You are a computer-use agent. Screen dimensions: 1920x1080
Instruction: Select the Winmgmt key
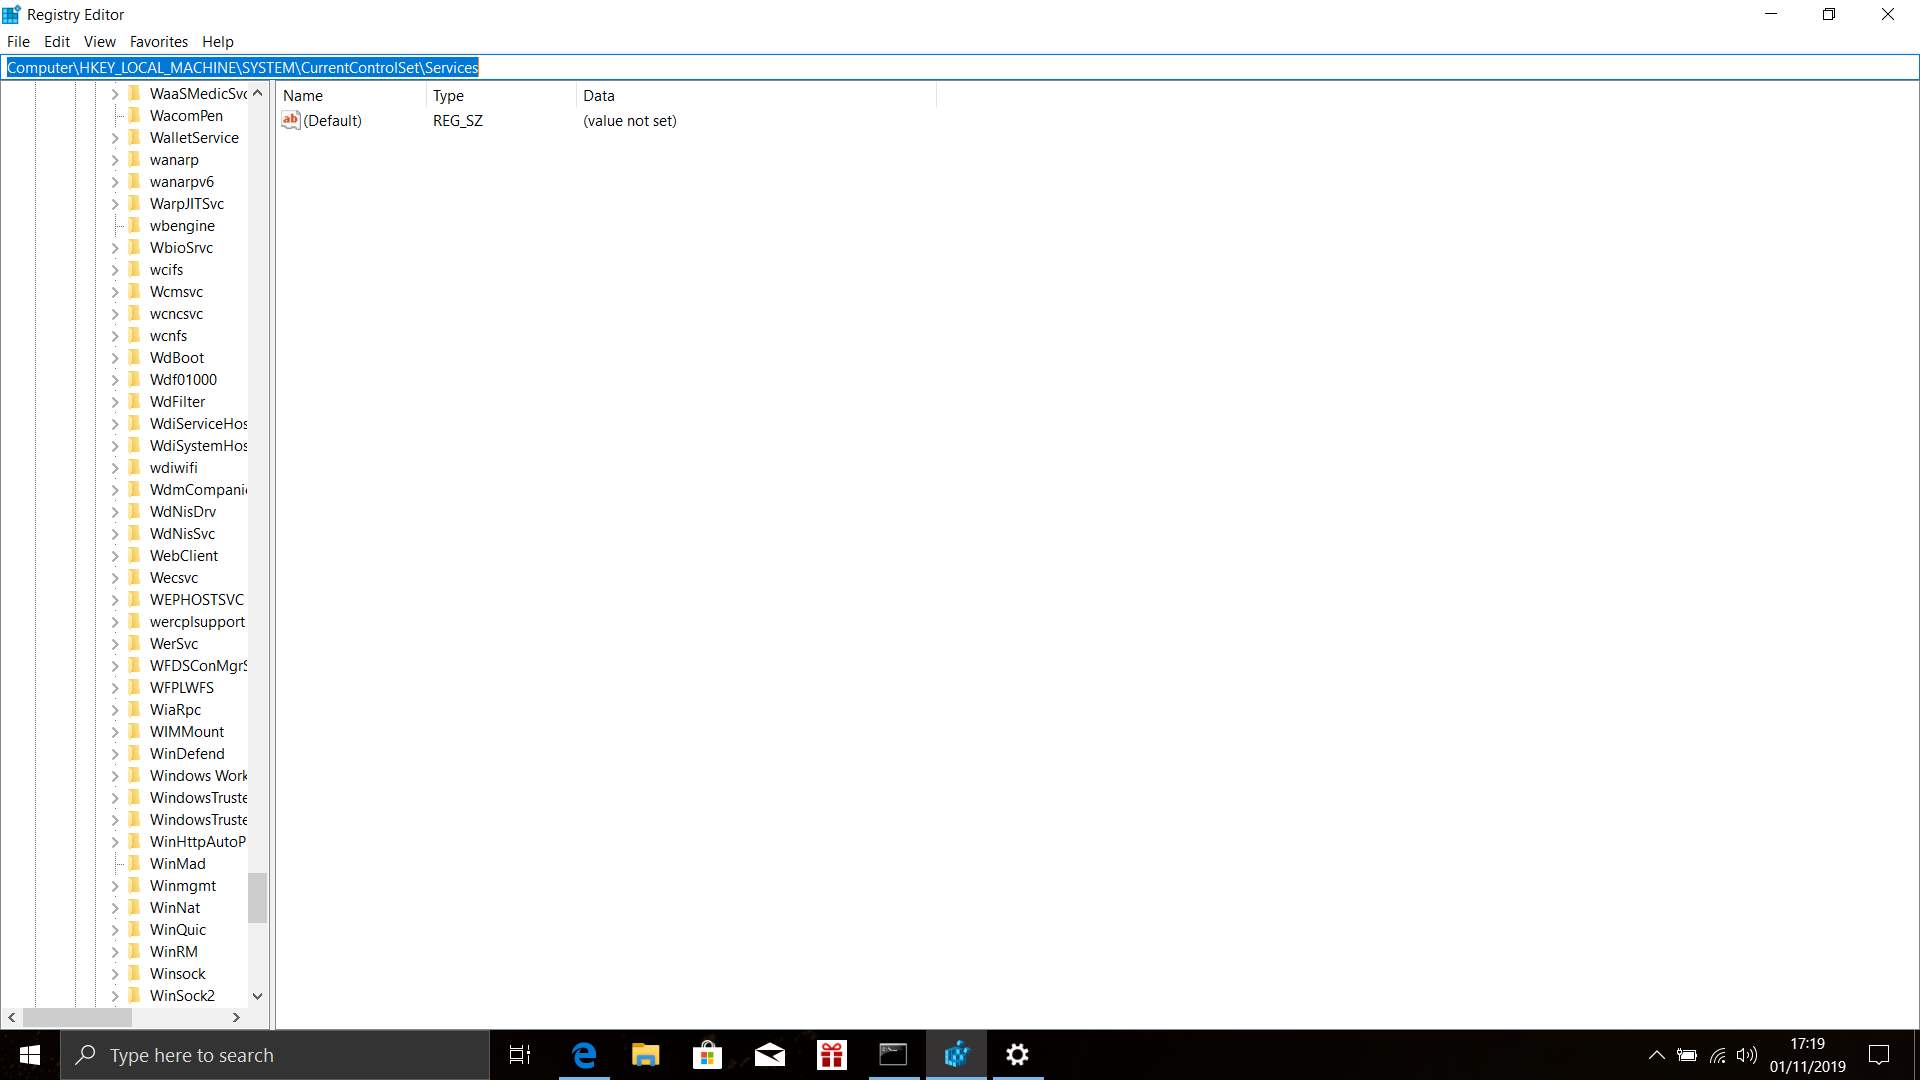tap(183, 886)
